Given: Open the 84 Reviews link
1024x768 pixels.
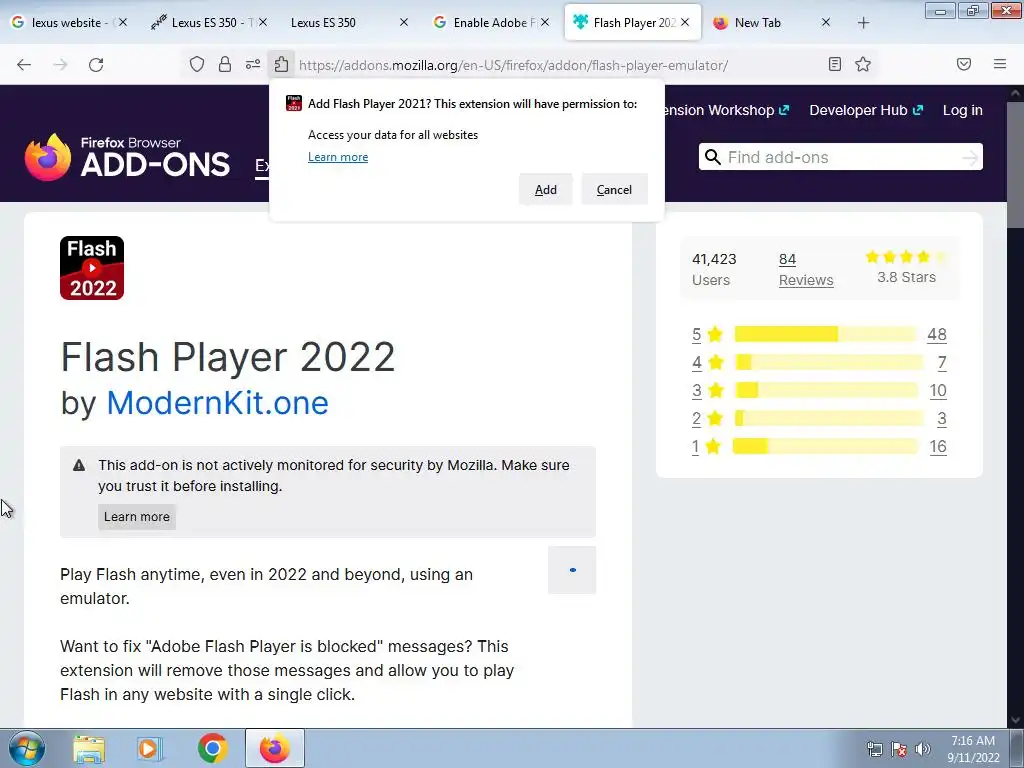Looking at the screenshot, I should pos(806,269).
